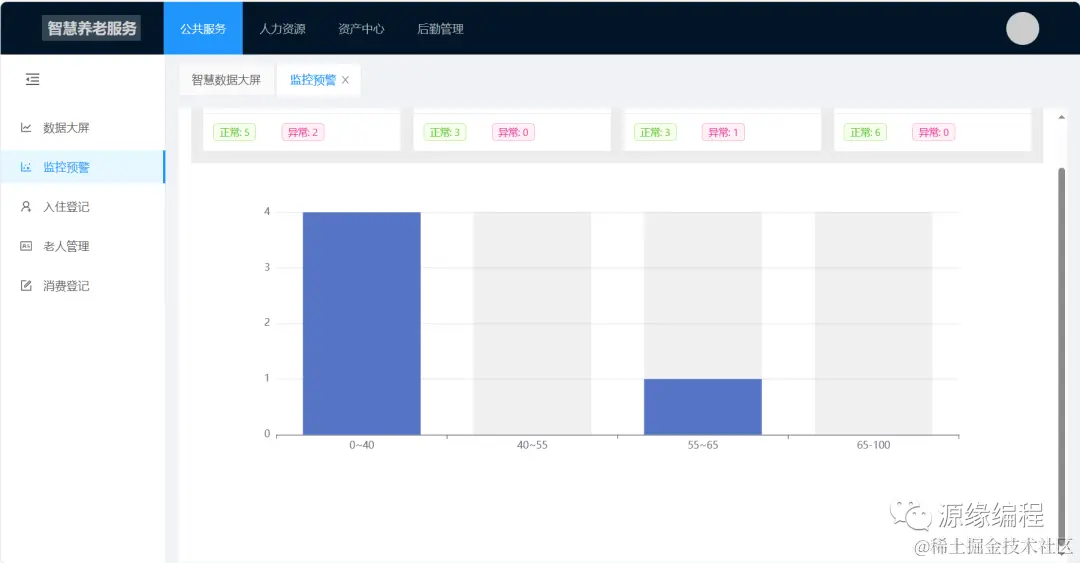The height and width of the screenshot is (563, 1080).
Task: Open 消费登记 in the sidebar
Action: coord(83,285)
